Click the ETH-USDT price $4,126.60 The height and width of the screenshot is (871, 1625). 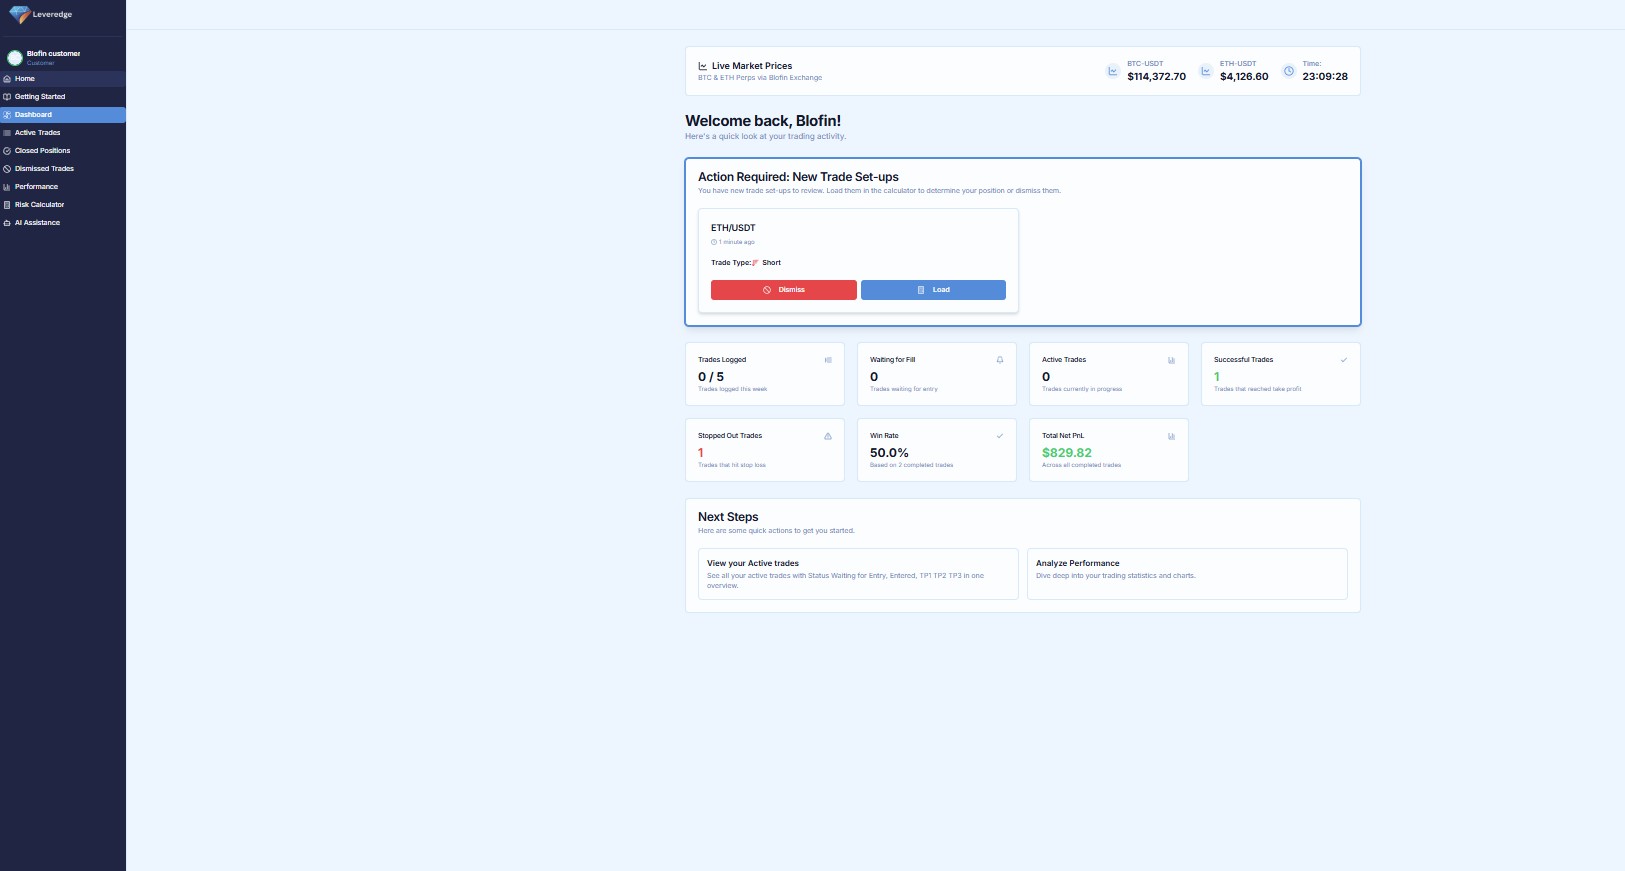coord(1244,76)
